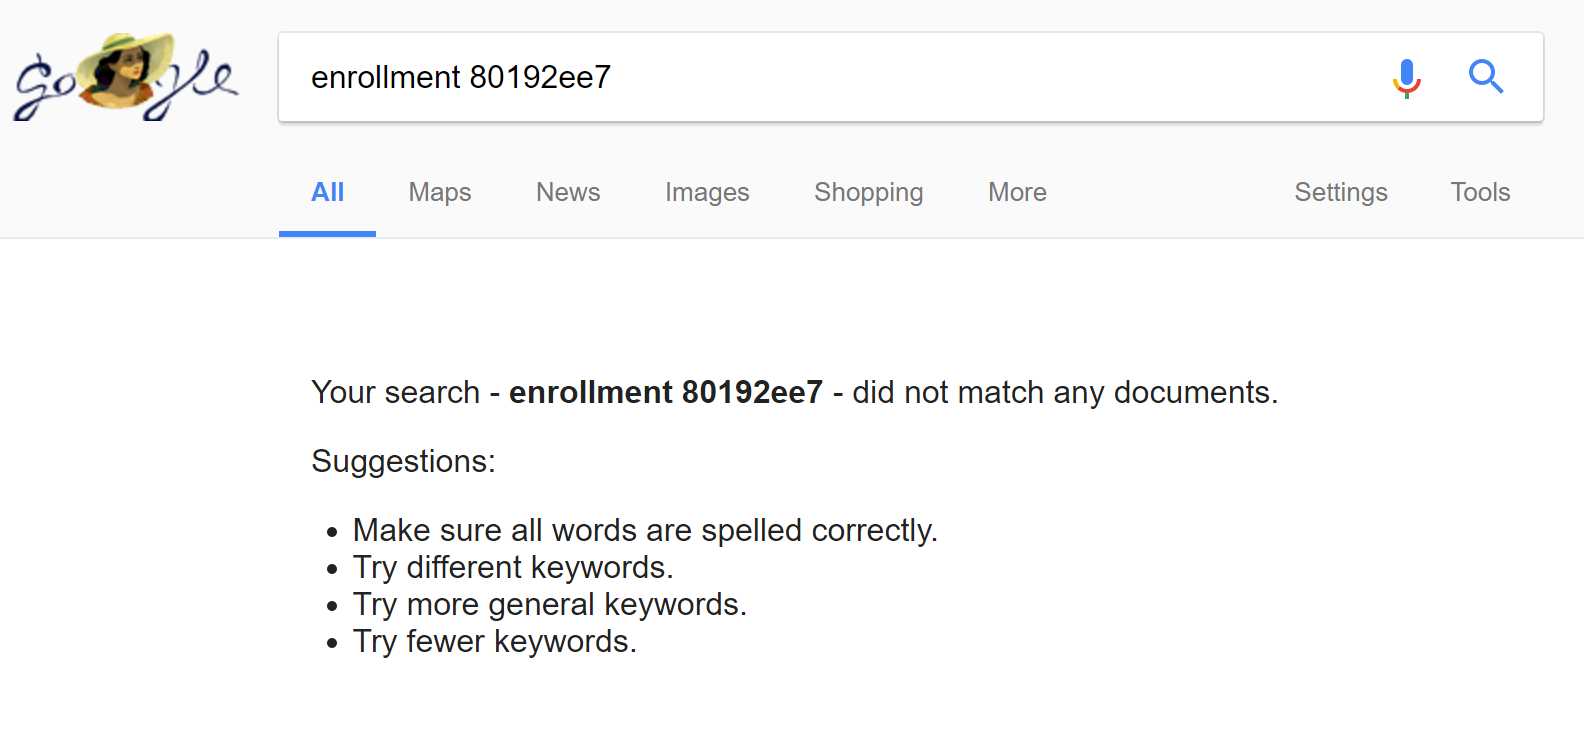This screenshot has width=1584, height=729.
Task: Click the Google doodle logo
Action: (x=126, y=77)
